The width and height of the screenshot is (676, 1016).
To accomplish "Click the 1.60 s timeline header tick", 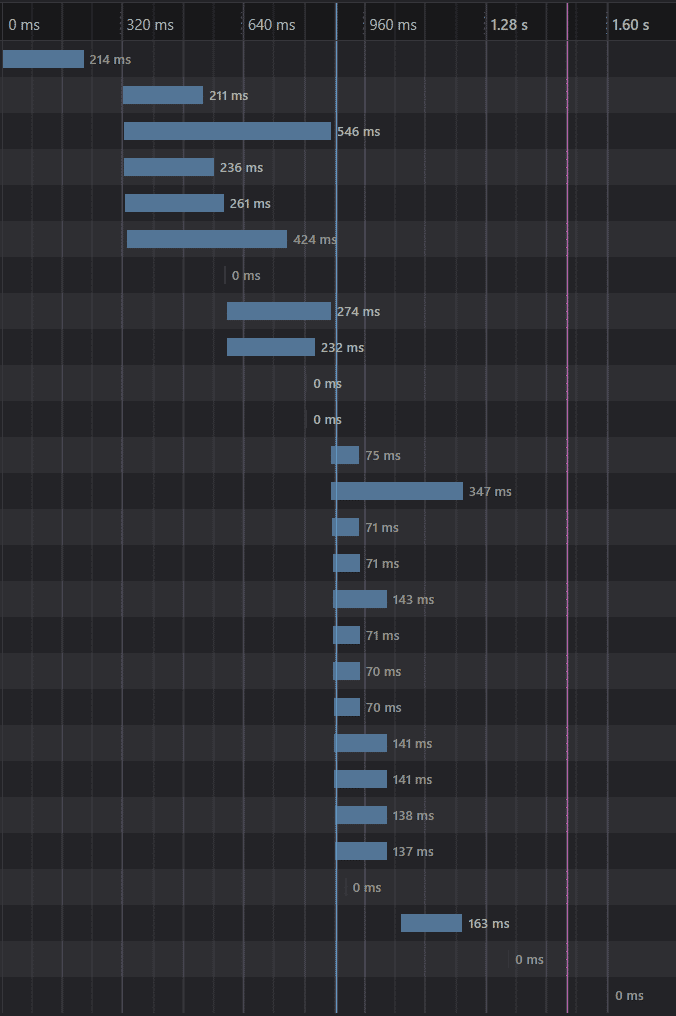I will 630,25.
